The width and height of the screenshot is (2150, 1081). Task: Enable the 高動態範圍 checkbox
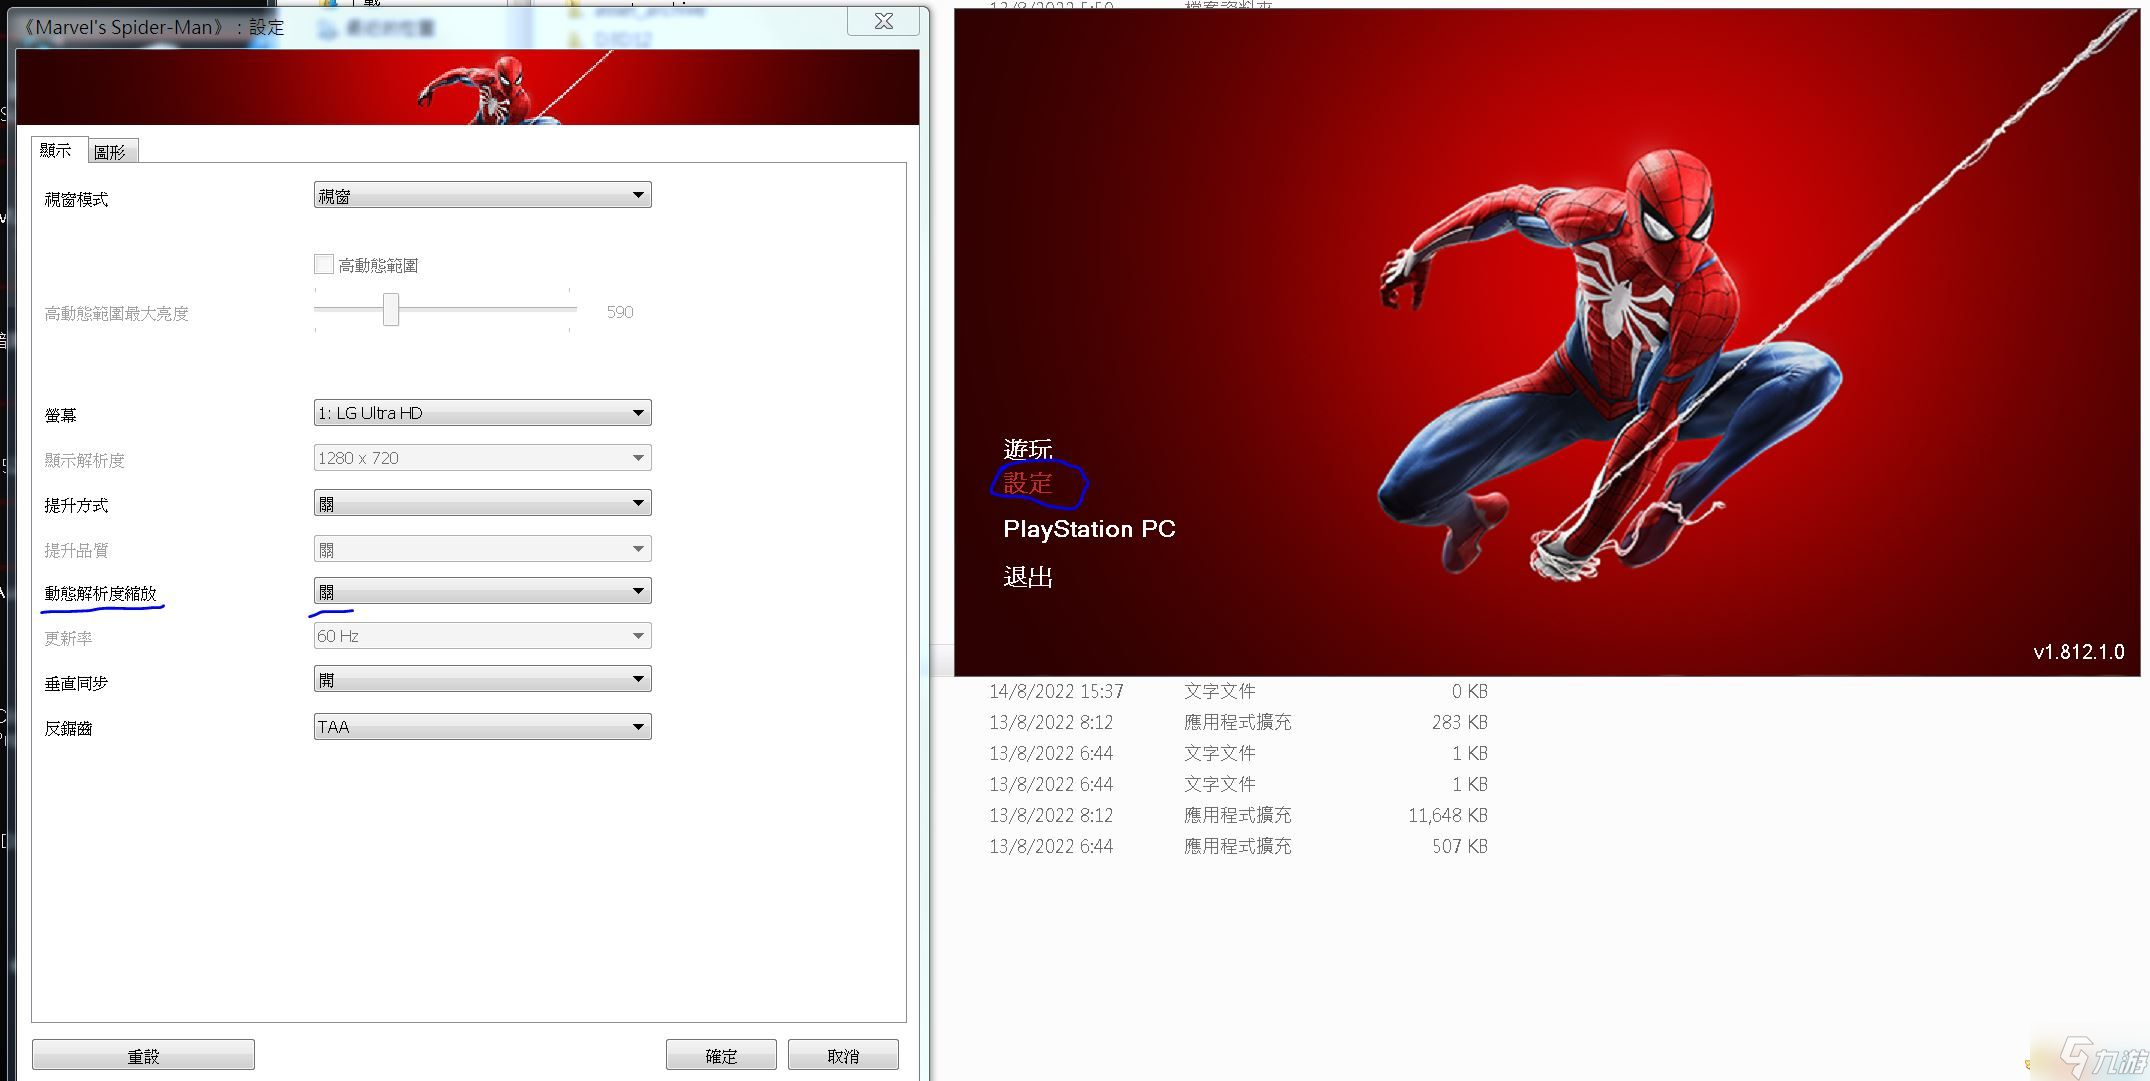324,264
